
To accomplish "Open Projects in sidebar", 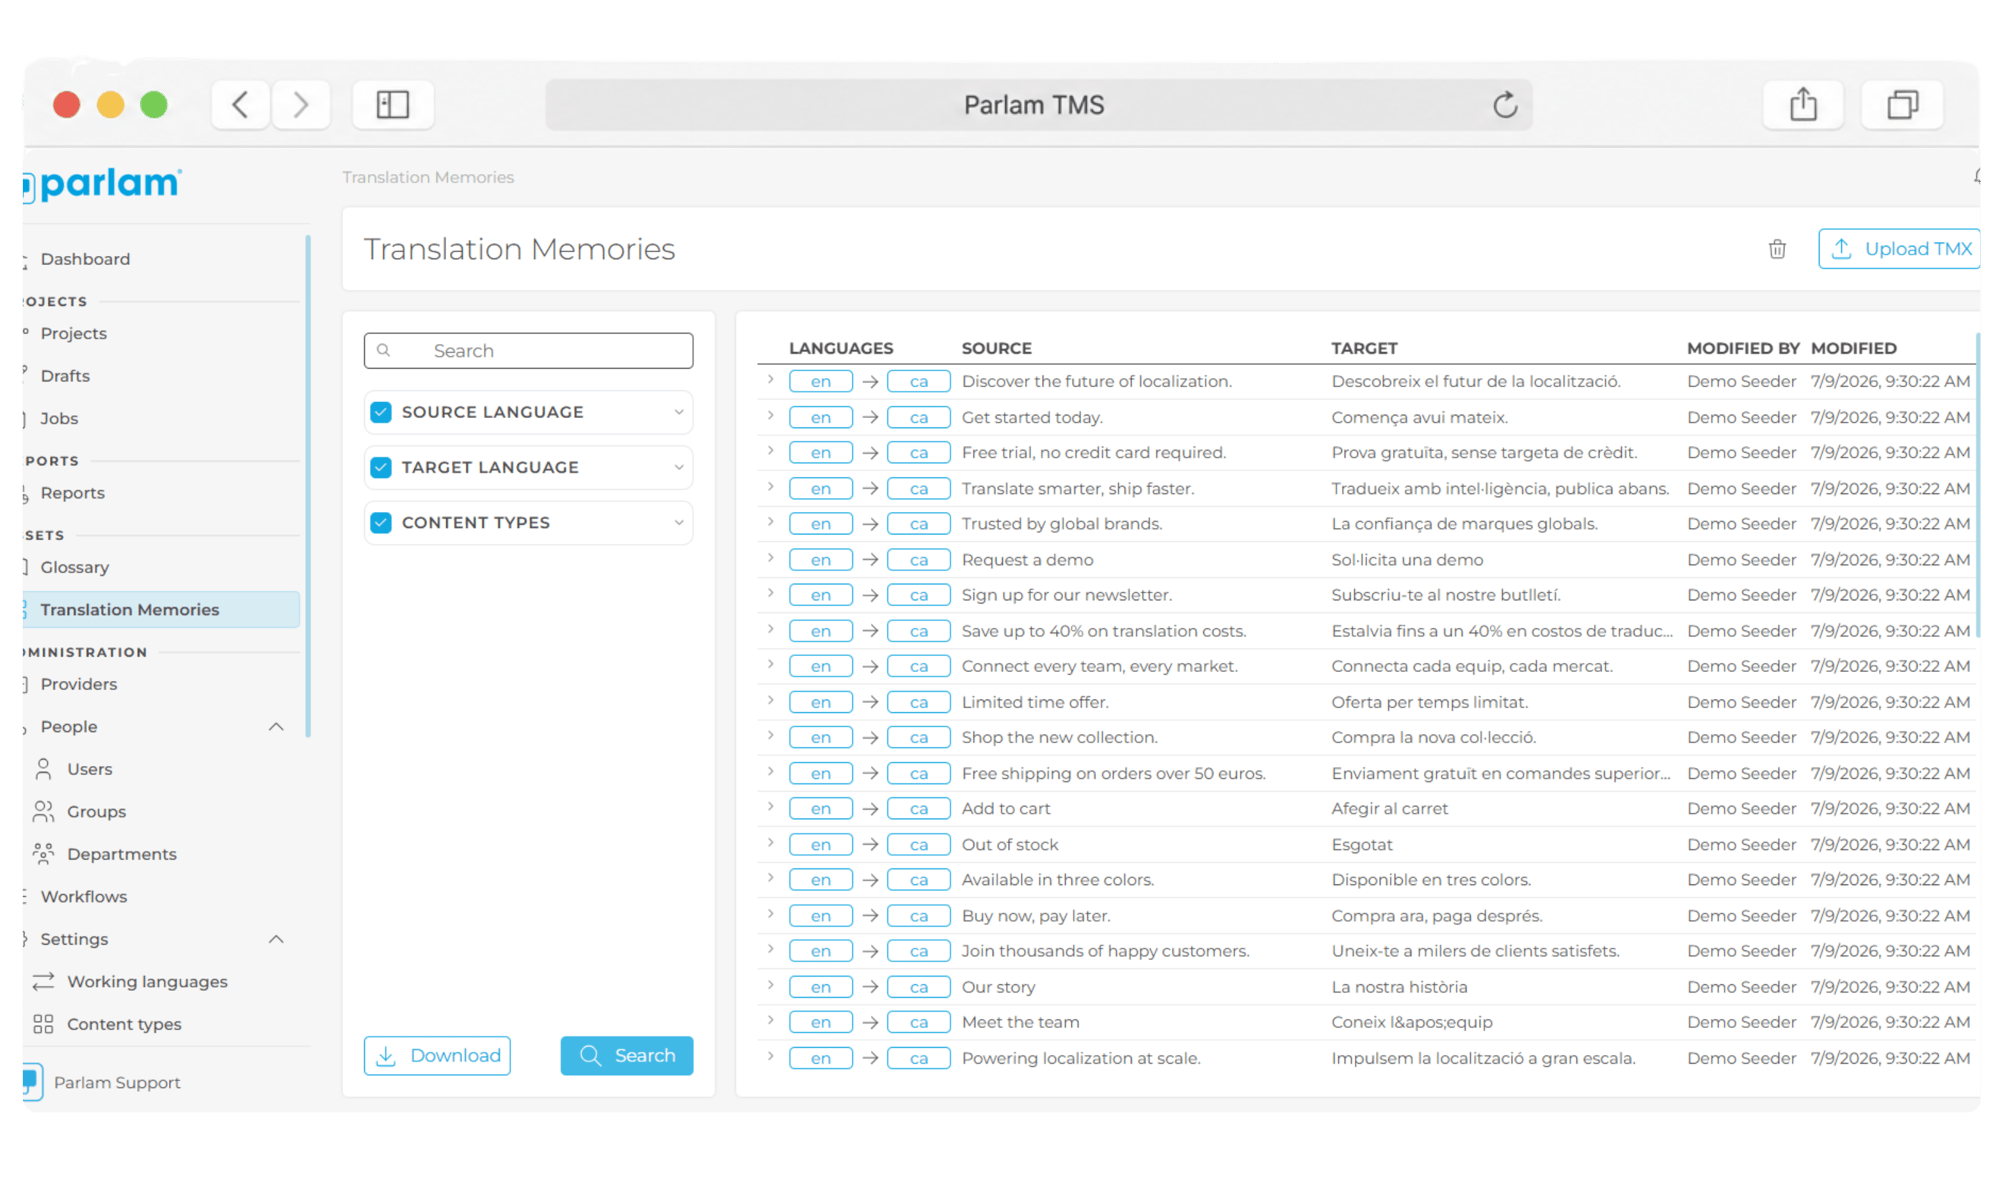I will pyautogui.click(x=73, y=333).
